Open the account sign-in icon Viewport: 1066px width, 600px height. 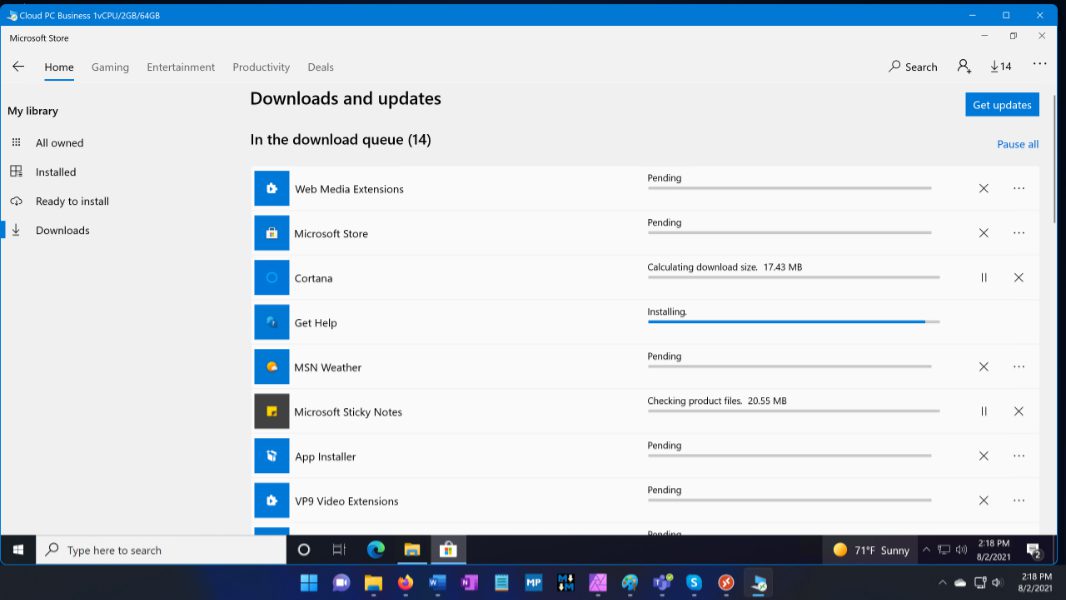click(963, 66)
